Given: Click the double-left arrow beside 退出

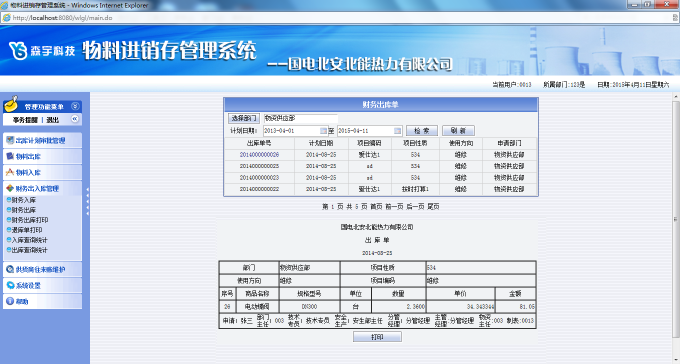Looking at the screenshot, I should pyautogui.click(x=75, y=119).
